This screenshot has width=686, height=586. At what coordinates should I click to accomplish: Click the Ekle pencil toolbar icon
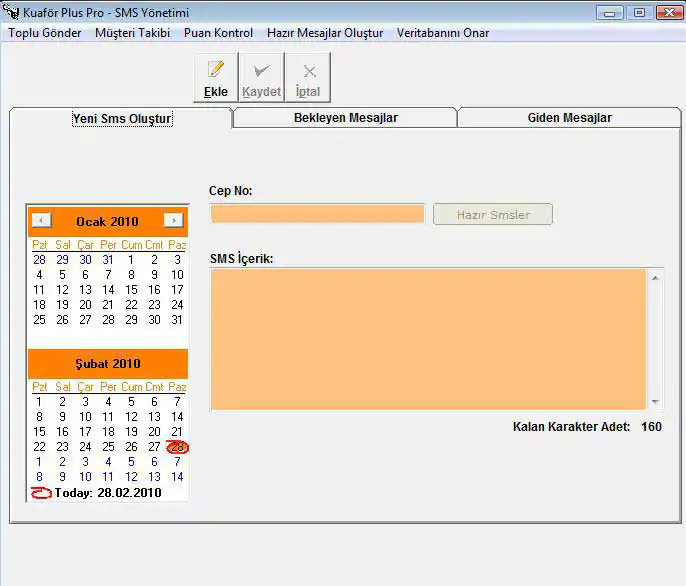pyautogui.click(x=215, y=71)
